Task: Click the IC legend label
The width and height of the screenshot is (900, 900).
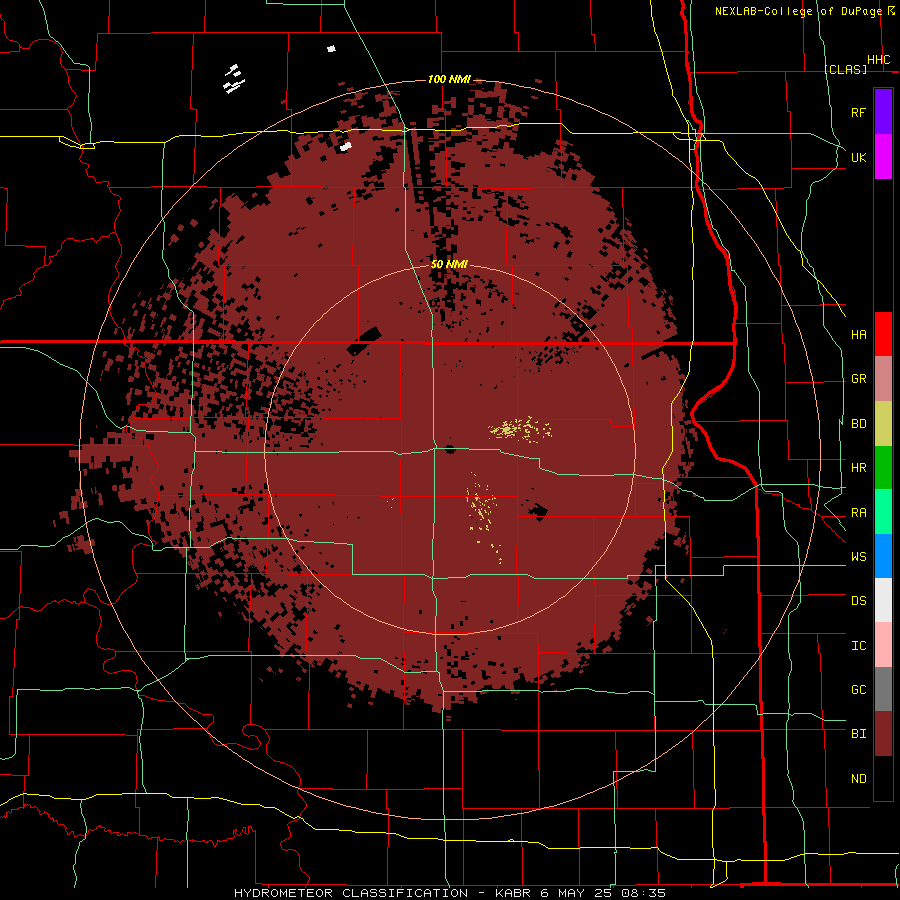Action: pyautogui.click(x=858, y=646)
